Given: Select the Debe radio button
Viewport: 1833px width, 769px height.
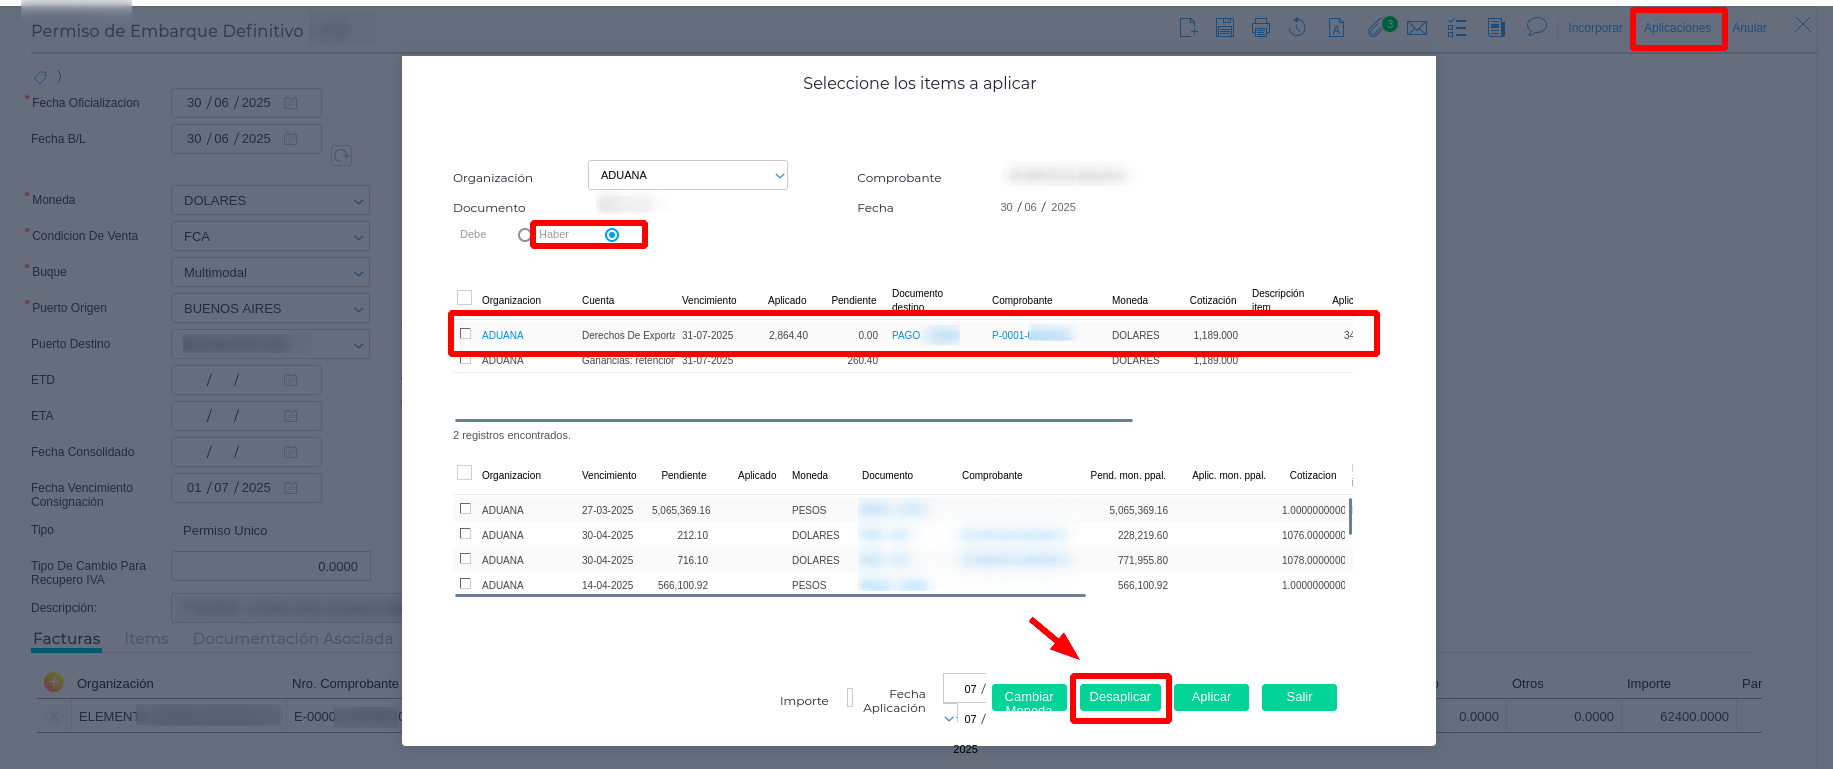Looking at the screenshot, I should pyautogui.click(x=524, y=235).
